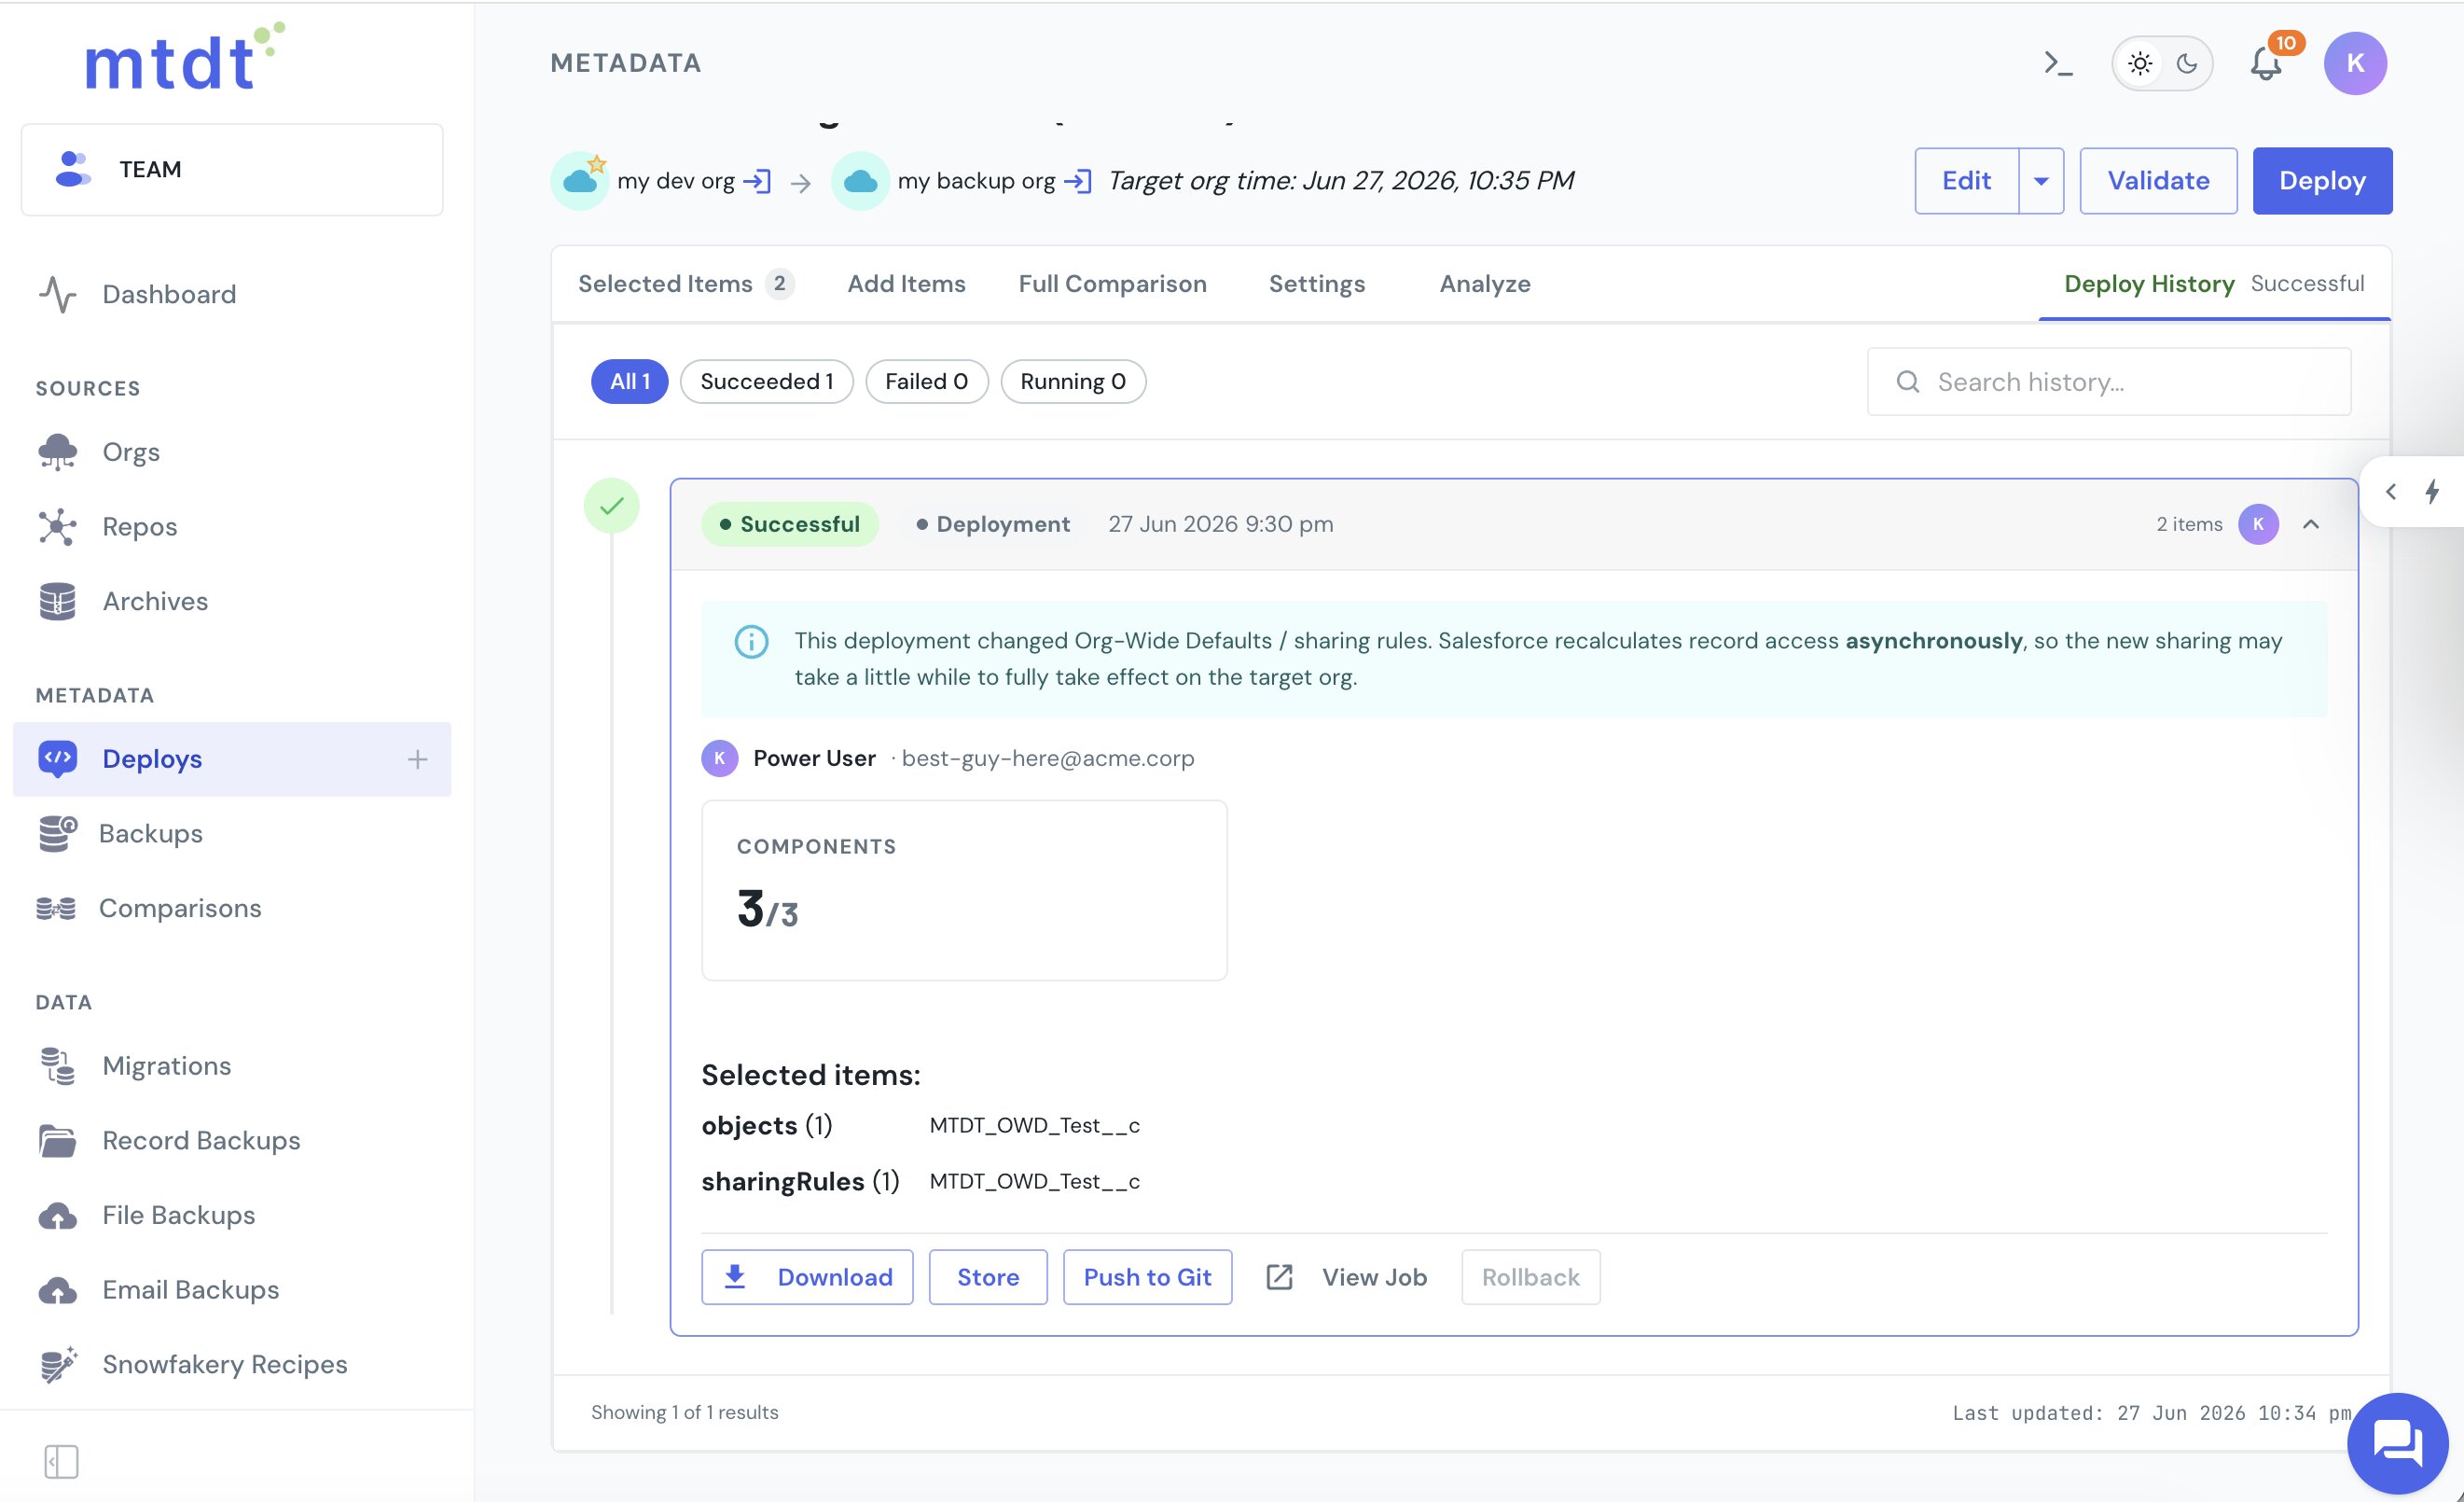Select Deploys in sidebar

232,759
